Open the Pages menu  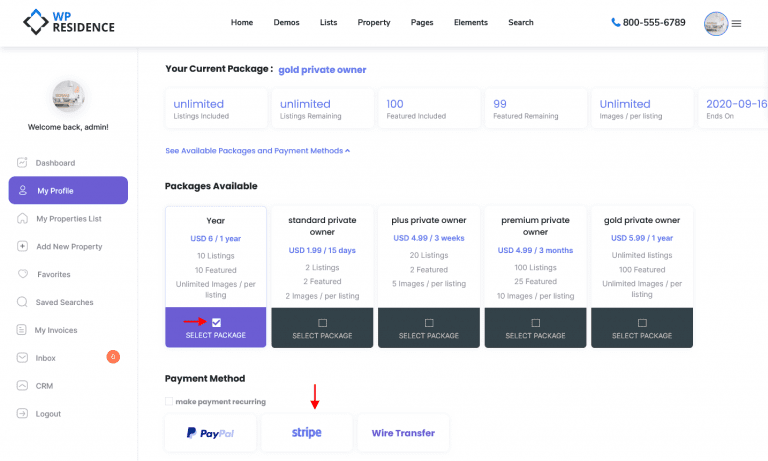point(422,23)
